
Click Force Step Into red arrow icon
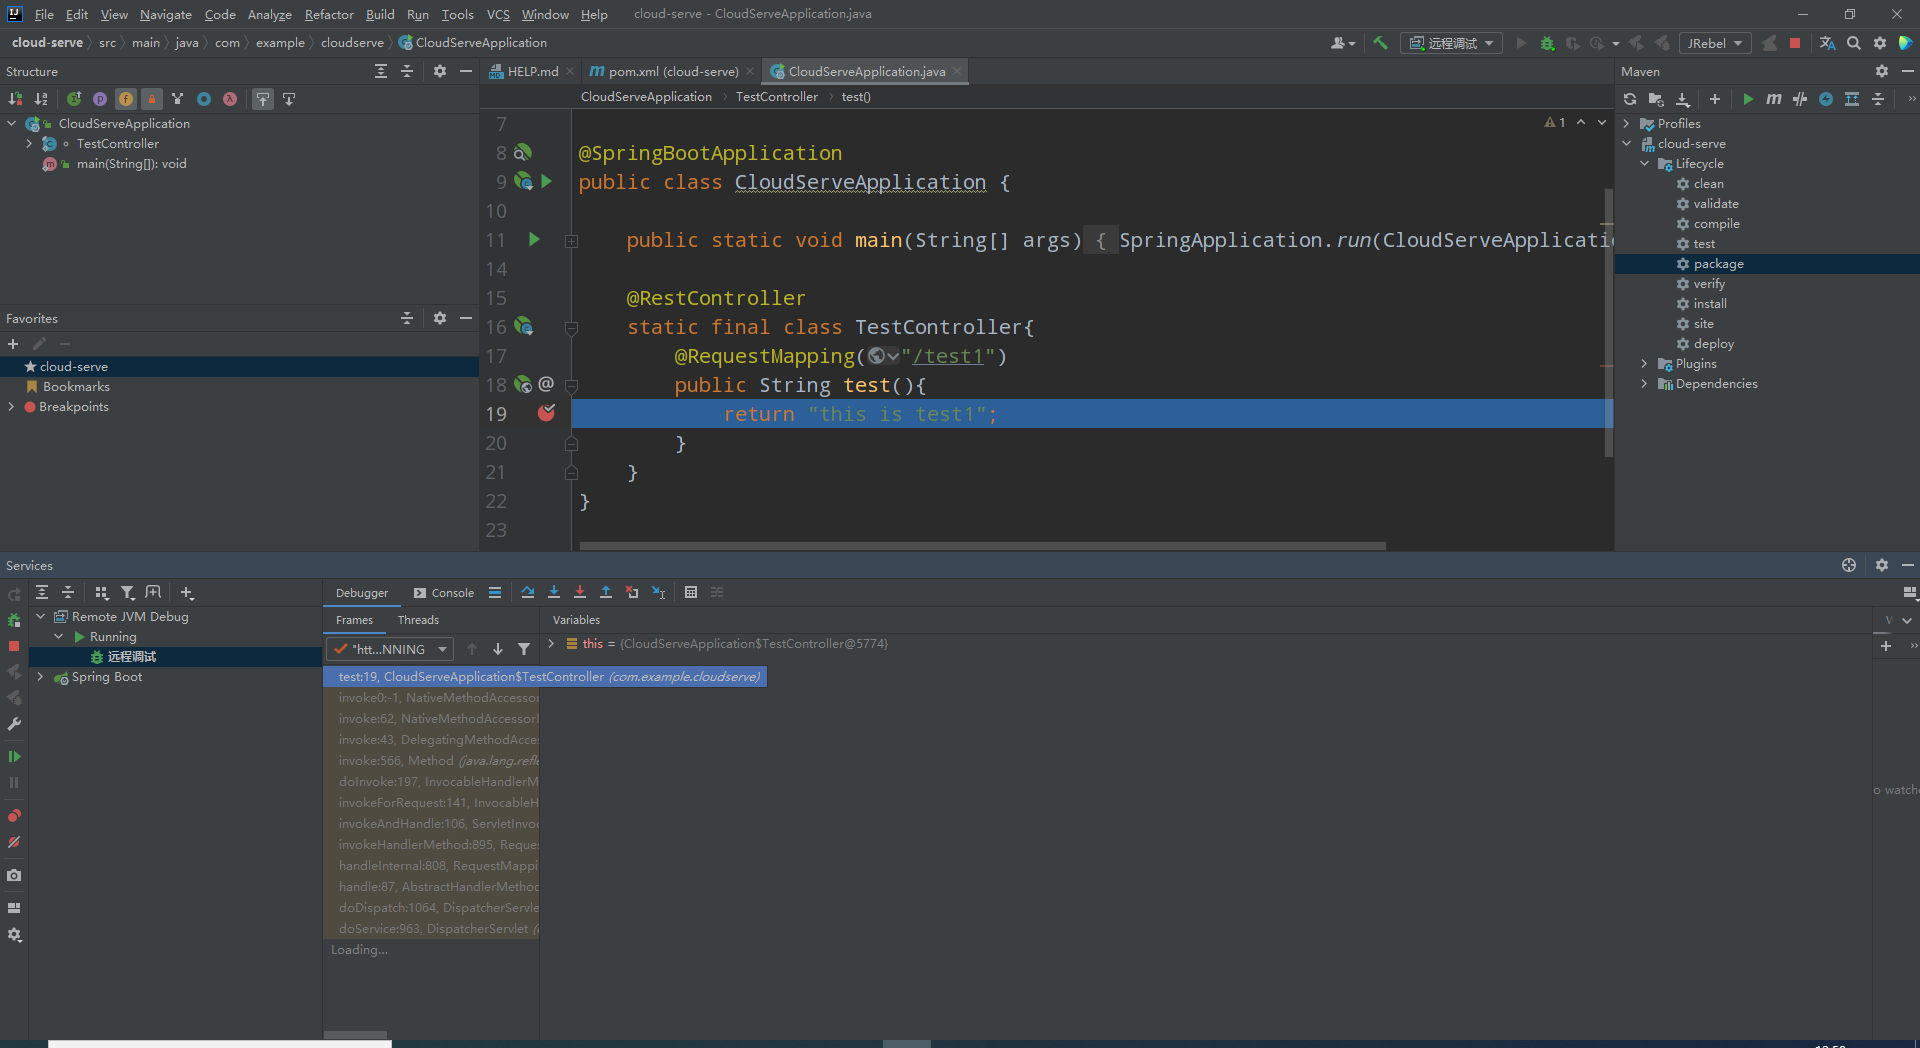point(580,592)
